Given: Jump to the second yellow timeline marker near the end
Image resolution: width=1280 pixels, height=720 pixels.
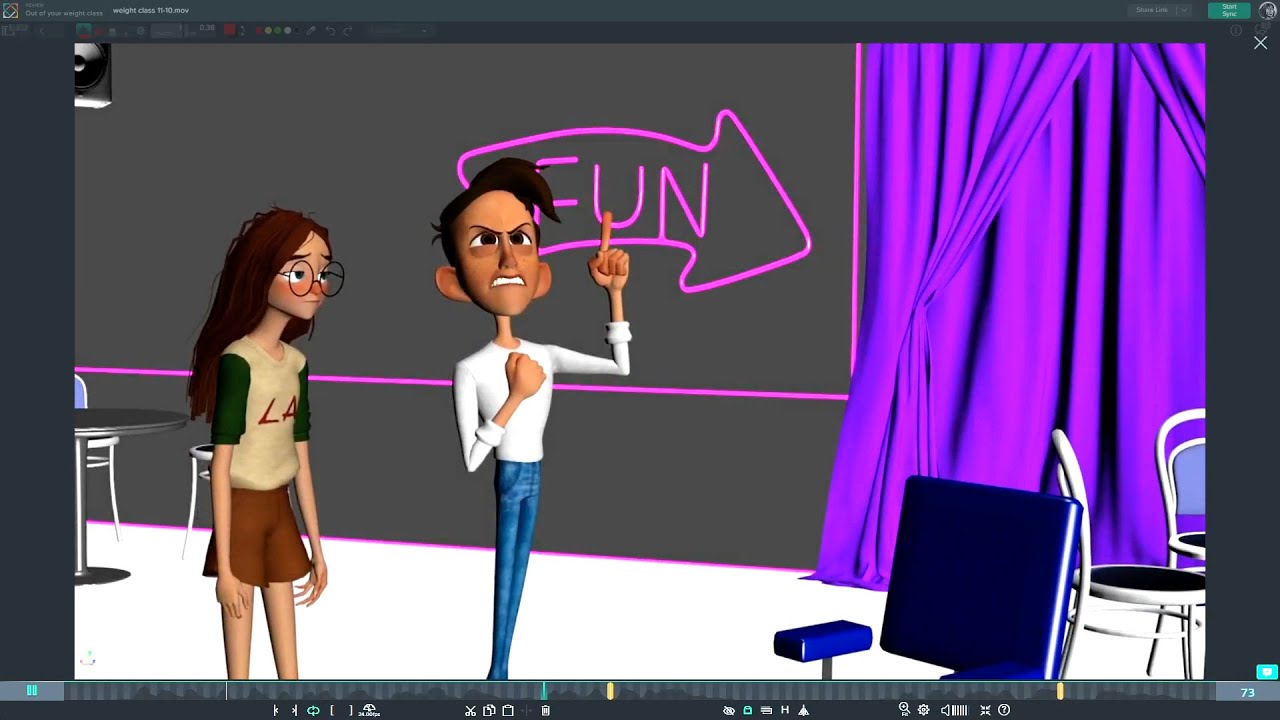Looking at the screenshot, I should click(x=1060, y=690).
